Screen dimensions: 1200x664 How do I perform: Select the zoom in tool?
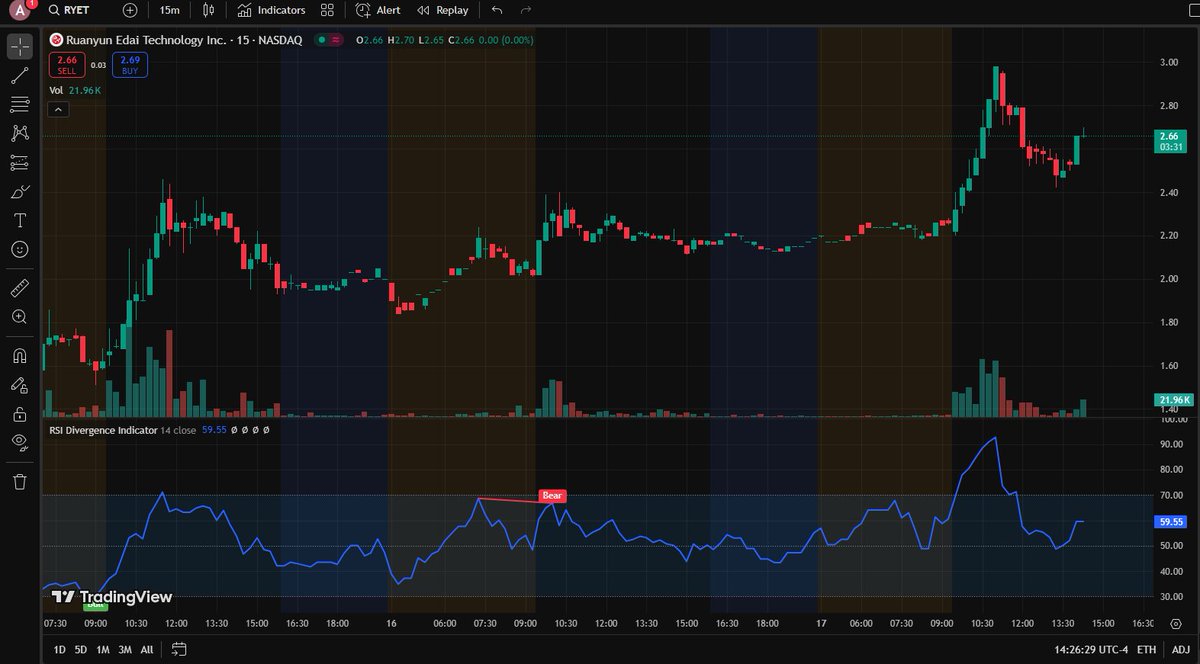pos(19,317)
